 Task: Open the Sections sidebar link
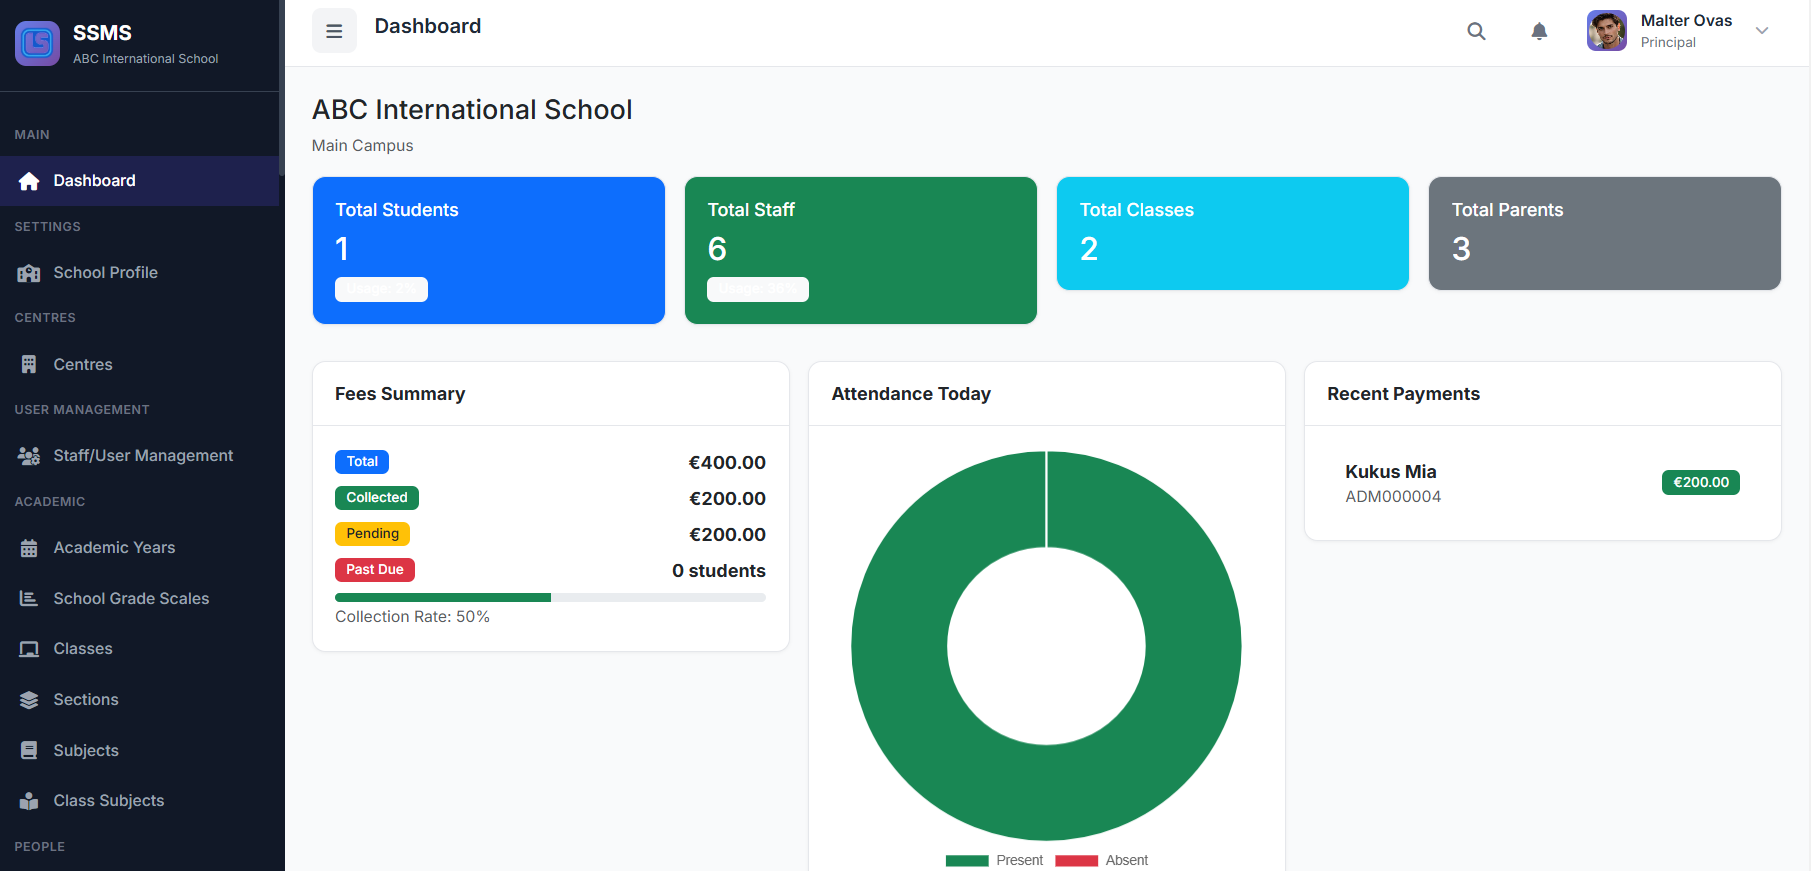[x=86, y=700]
